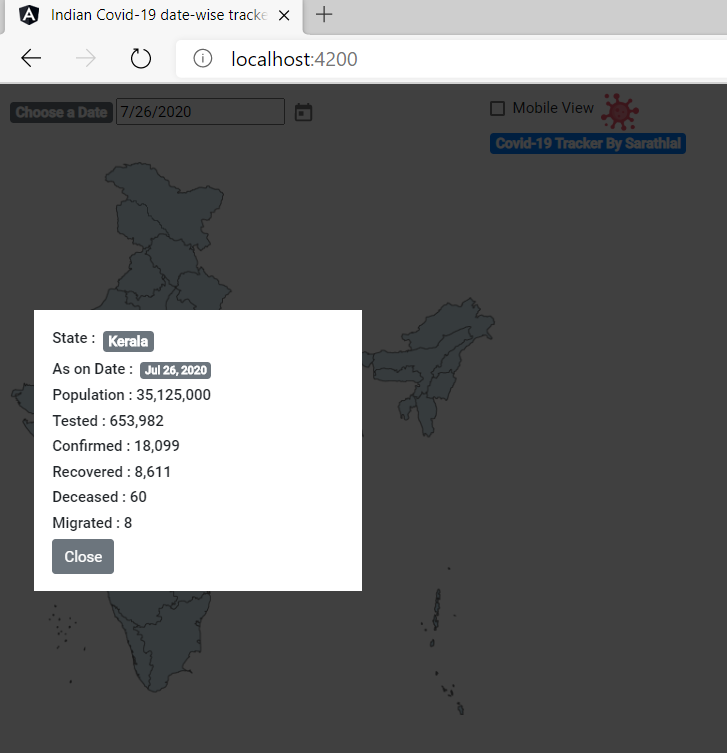Focus the date field showing 7/26/2020
The image size is (727, 753).
point(200,112)
